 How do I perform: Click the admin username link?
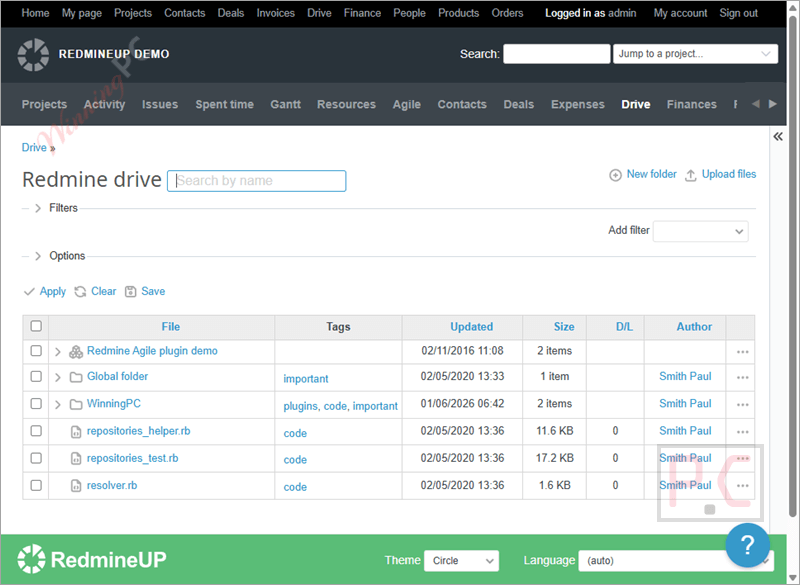(x=622, y=13)
